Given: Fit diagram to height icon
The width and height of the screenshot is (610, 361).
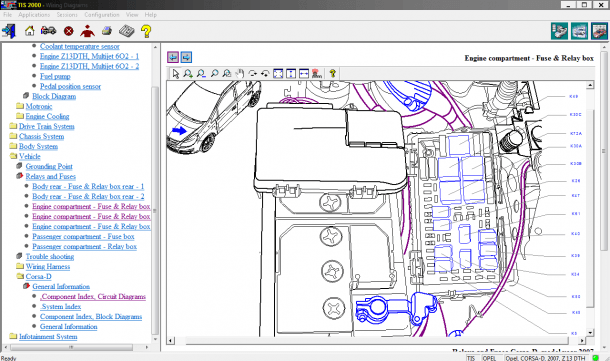Looking at the screenshot, I should [x=291, y=74].
